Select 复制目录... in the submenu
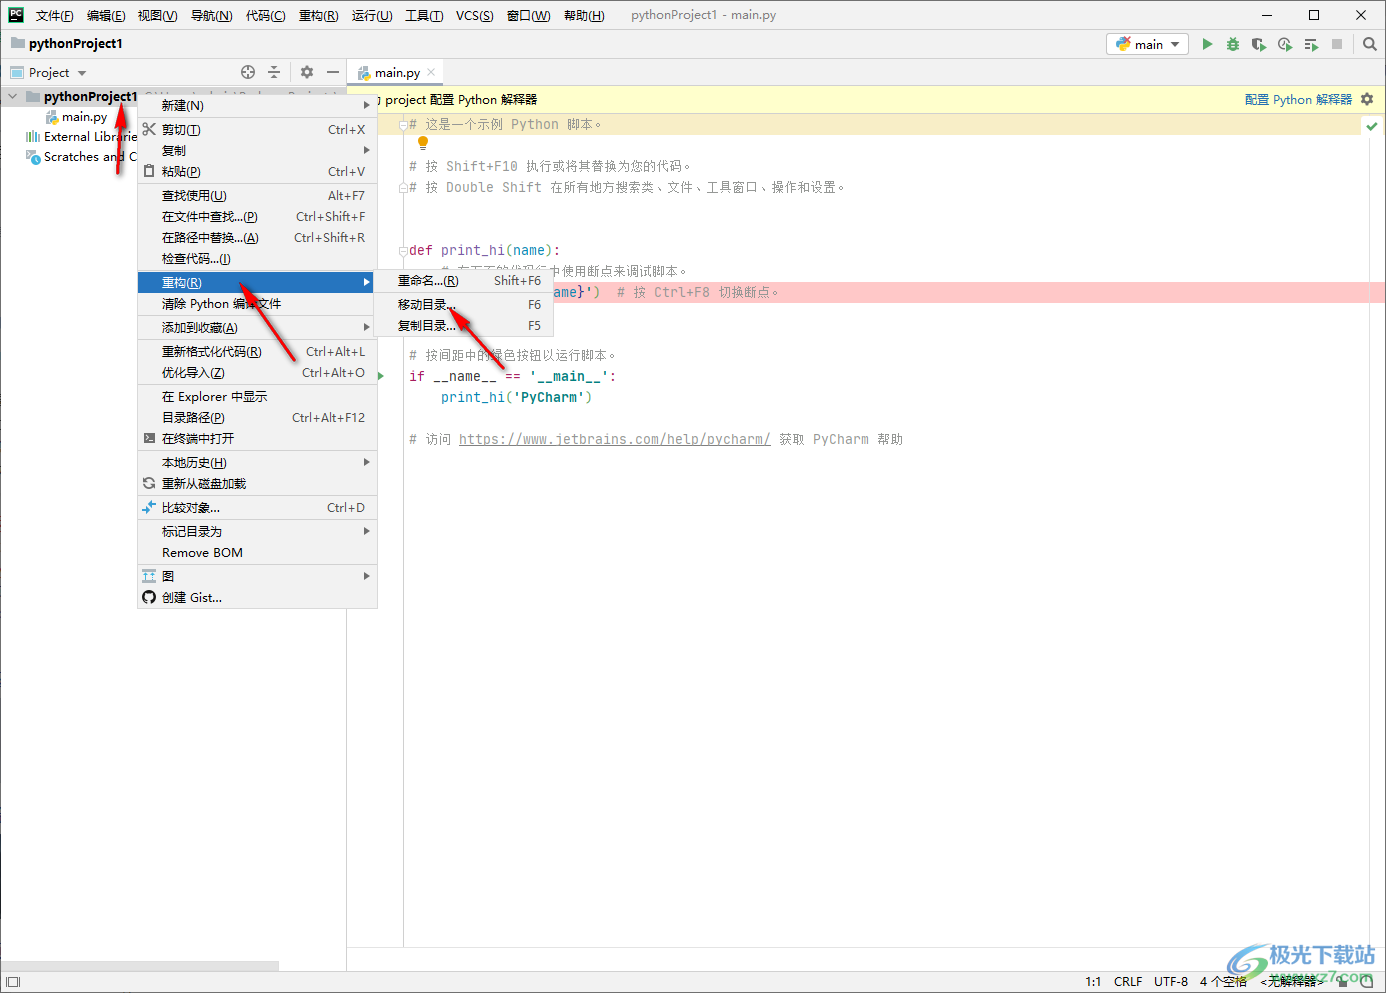The width and height of the screenshot is (1386, 993). [x=463, y=325]
